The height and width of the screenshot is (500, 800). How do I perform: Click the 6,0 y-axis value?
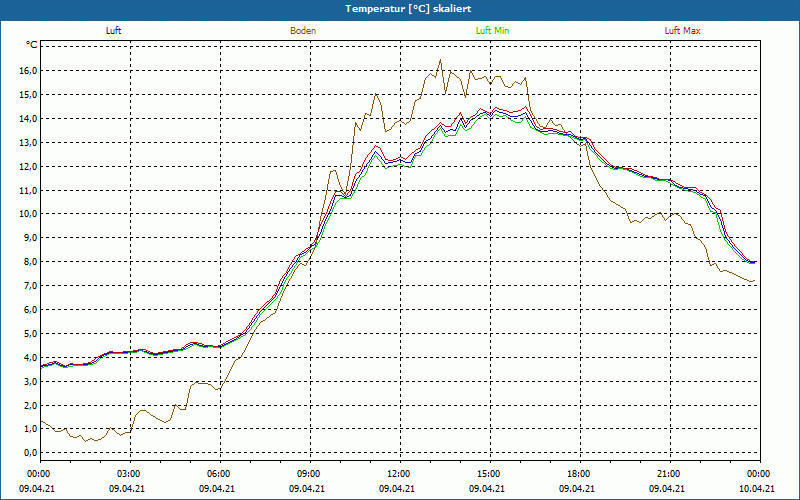click(x=31, y=310)
